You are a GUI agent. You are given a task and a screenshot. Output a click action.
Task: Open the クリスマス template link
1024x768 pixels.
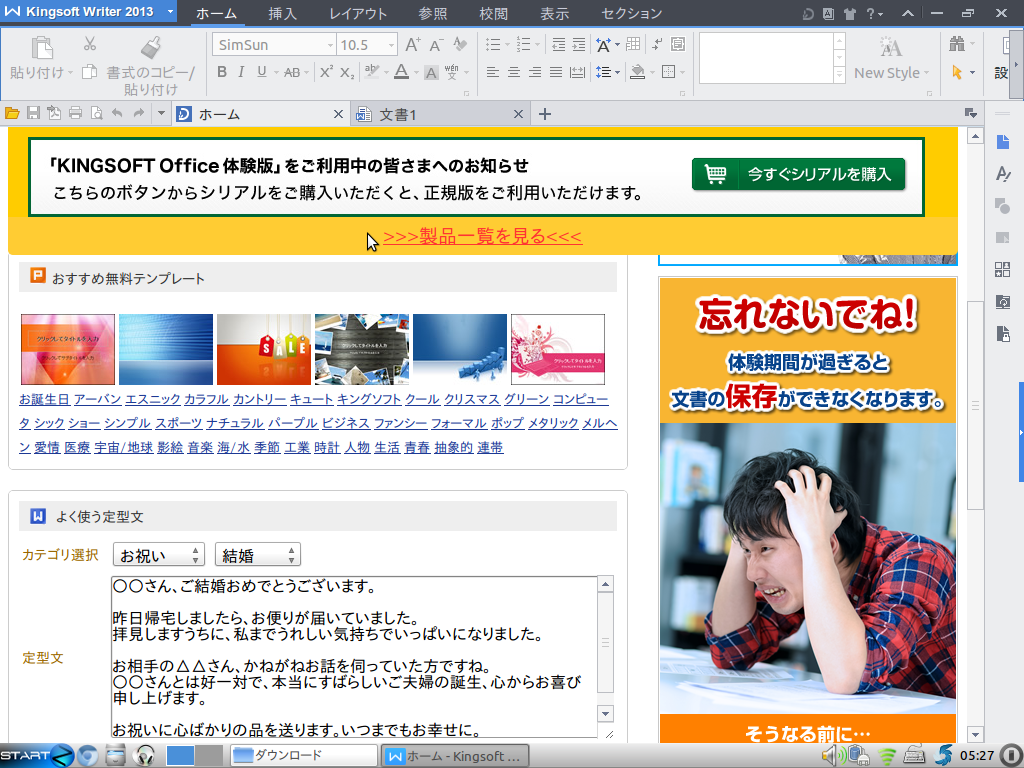tap(472, 399)
